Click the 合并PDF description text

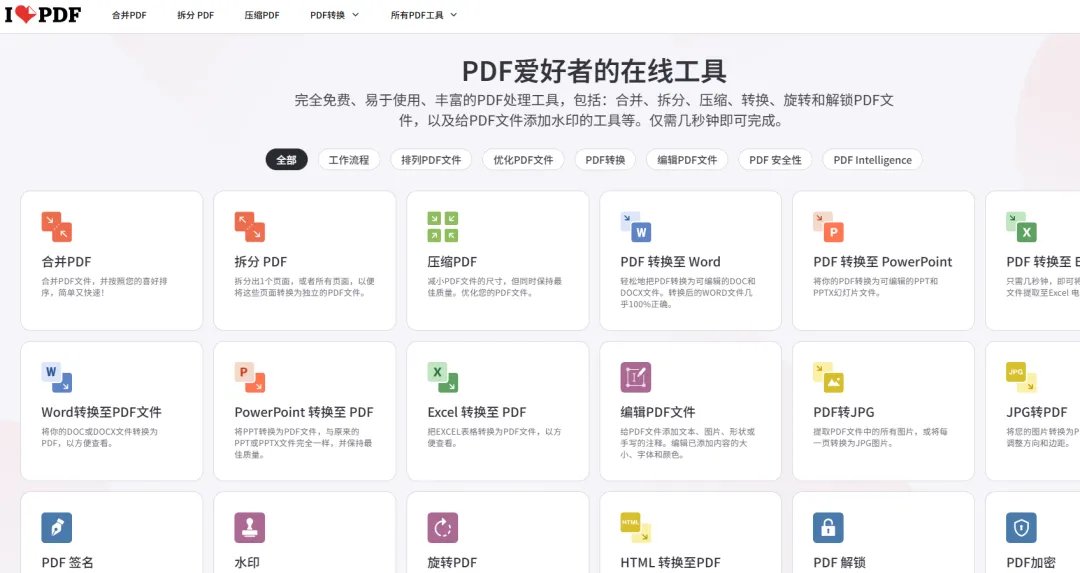[x=104, y=286]
